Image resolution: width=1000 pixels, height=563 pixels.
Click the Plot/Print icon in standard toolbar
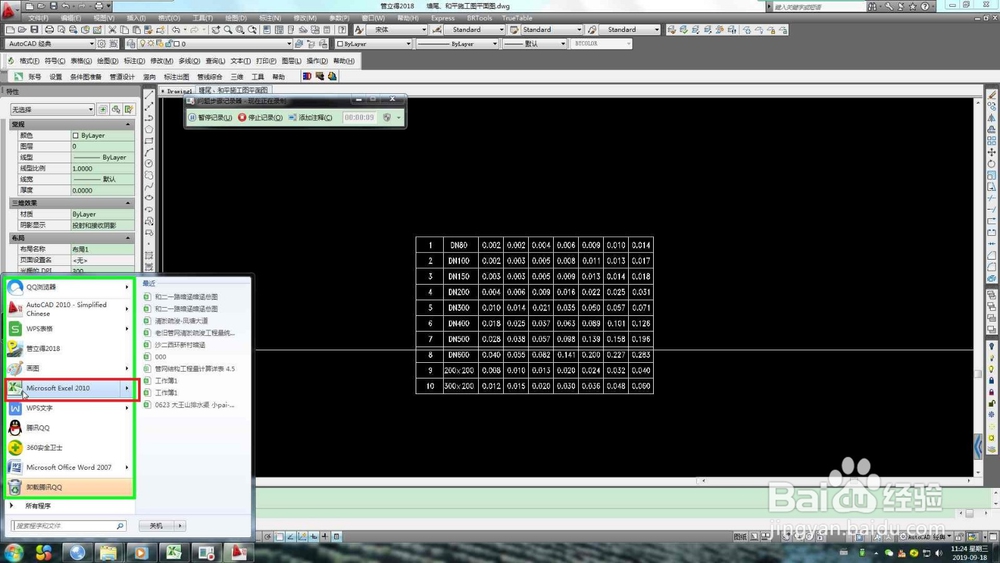pos(49,29)
